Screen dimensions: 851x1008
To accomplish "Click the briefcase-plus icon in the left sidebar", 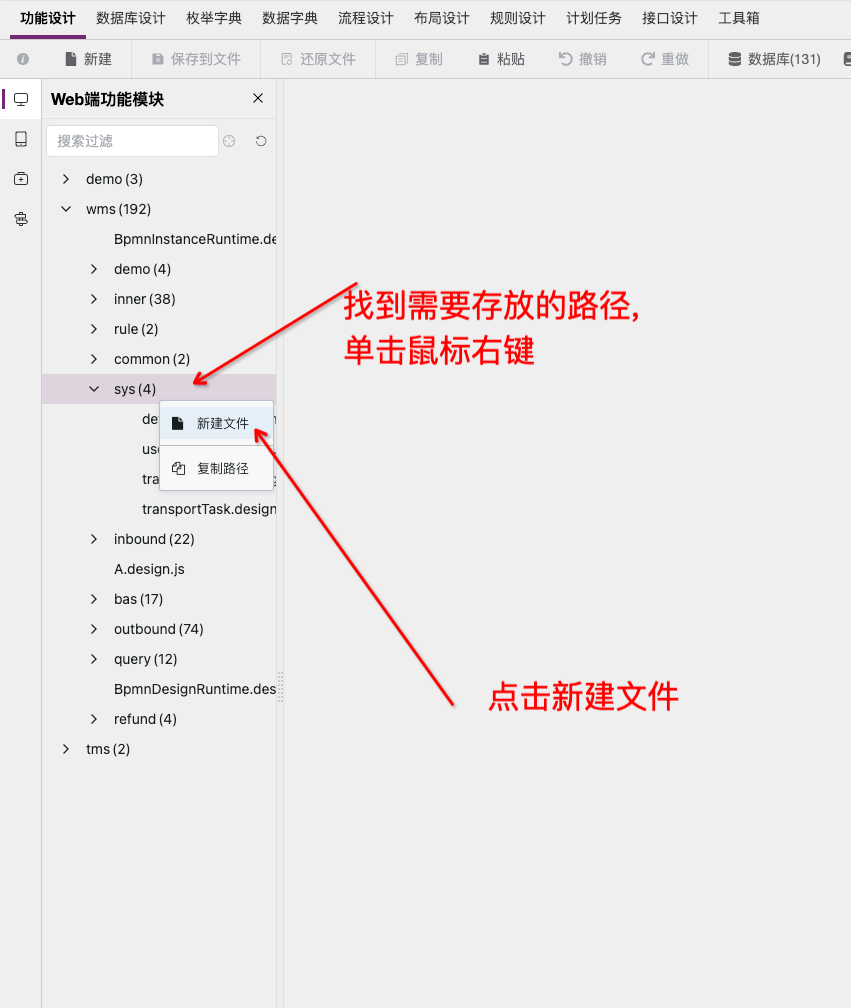I will coord(21,179).
